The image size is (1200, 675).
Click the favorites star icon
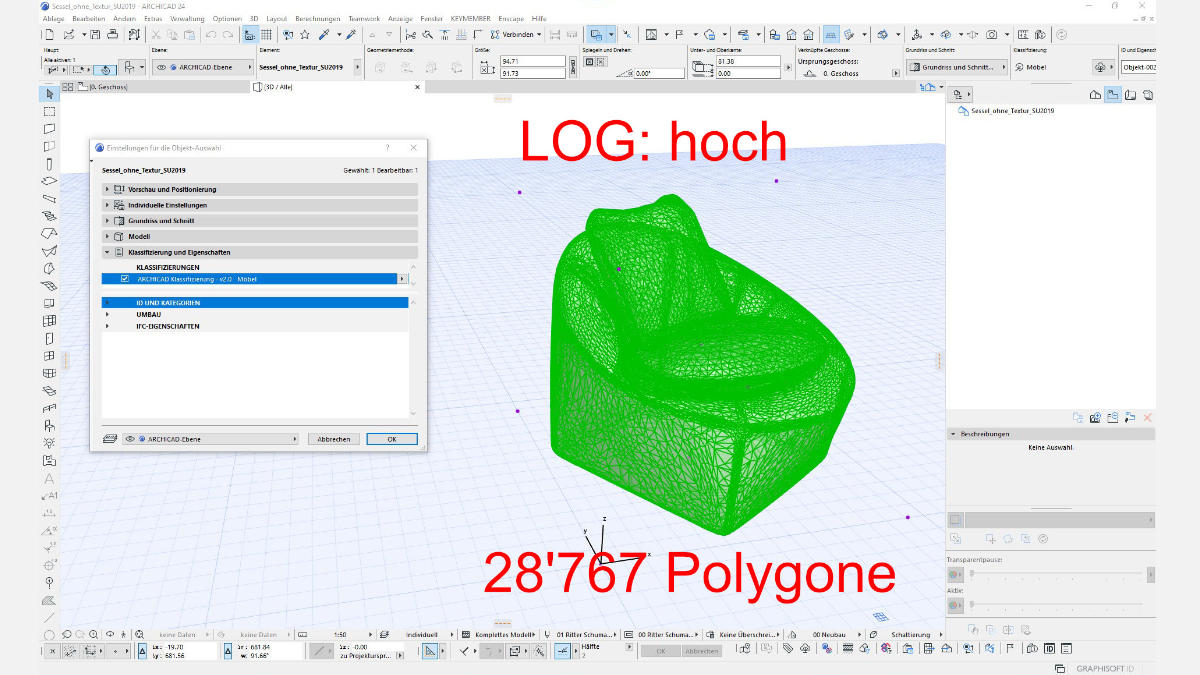(304, 34)
